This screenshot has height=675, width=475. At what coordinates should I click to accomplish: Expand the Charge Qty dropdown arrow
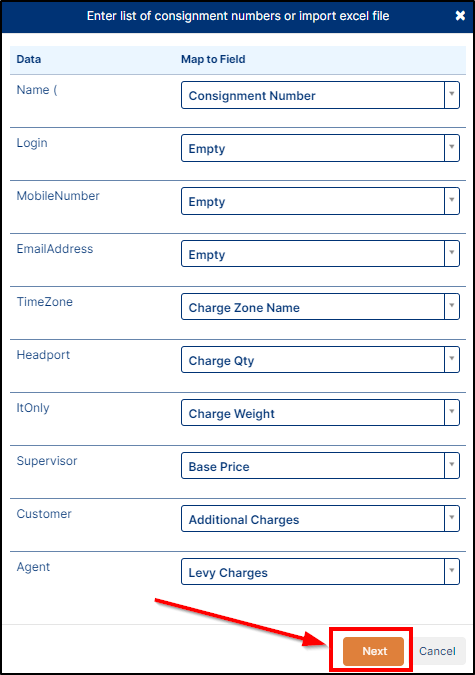[452, 359]
